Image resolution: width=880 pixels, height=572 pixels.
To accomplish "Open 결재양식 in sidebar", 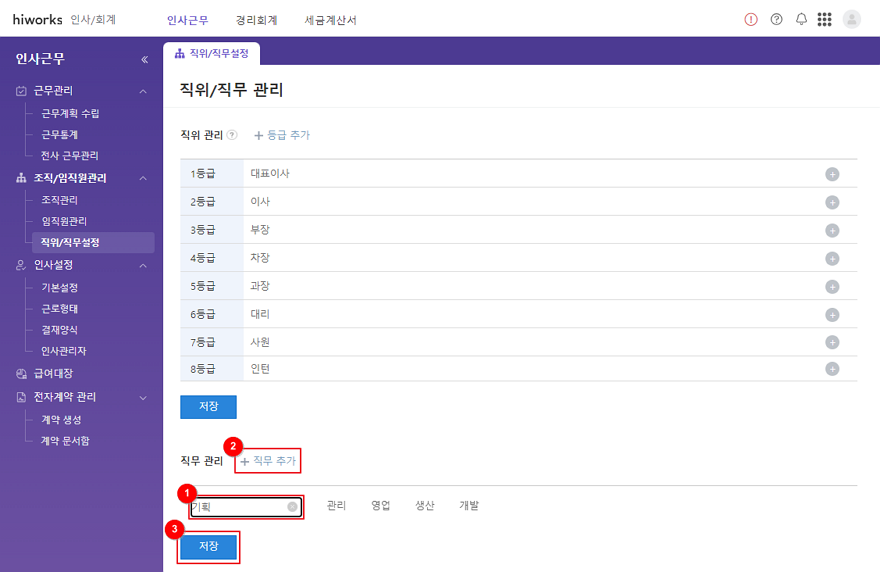I will pos(59,330).
